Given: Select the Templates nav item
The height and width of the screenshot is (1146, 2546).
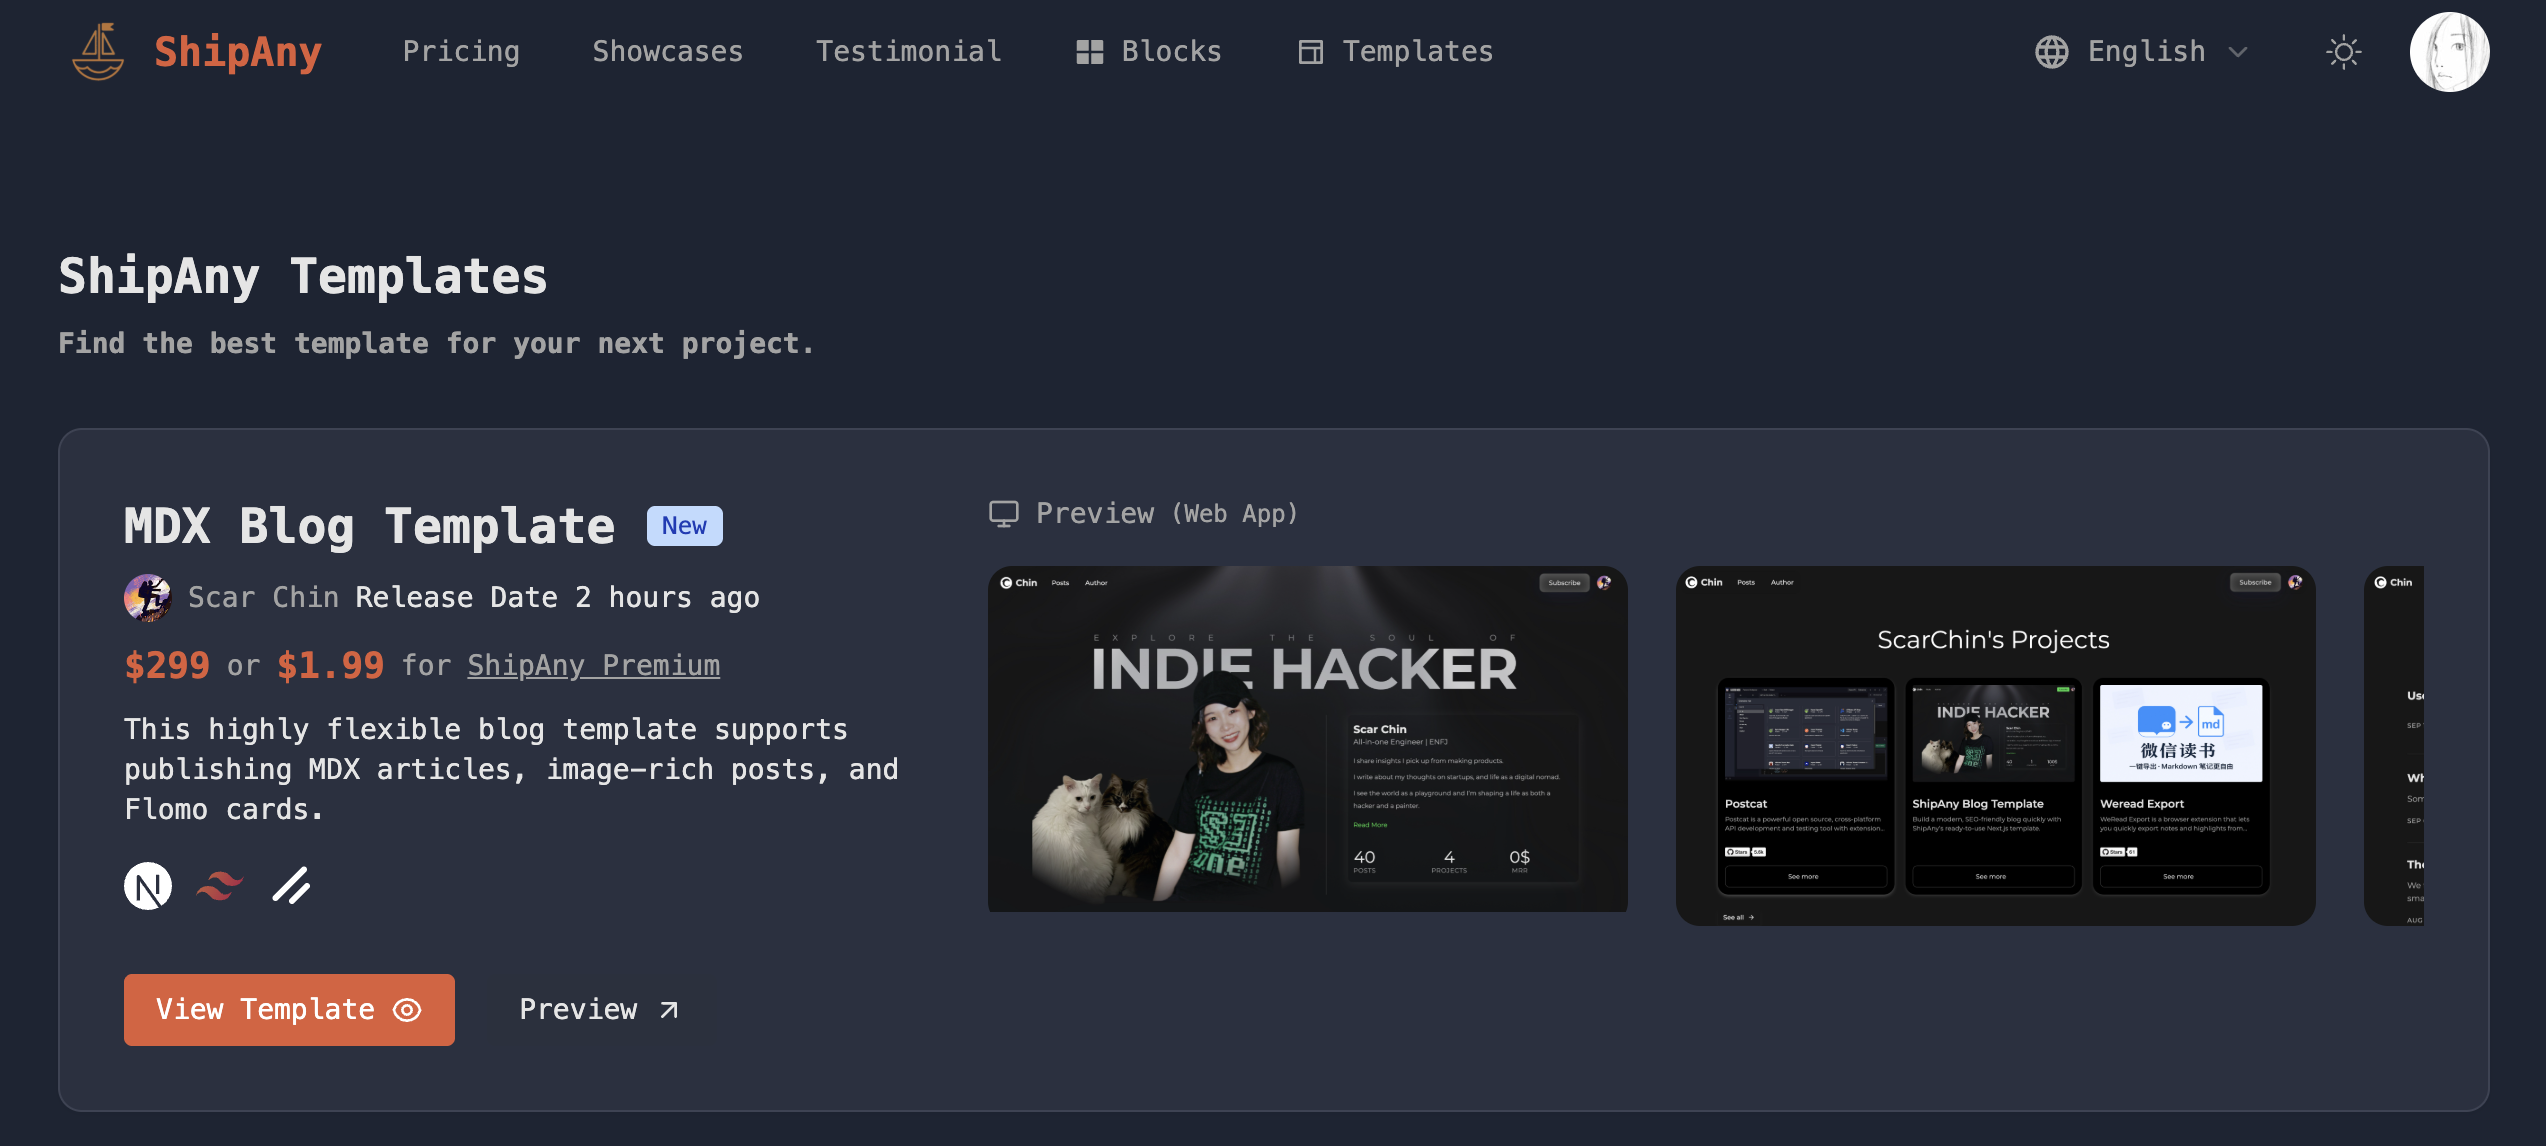Looking at the screenshot, I should (1395, 52).
